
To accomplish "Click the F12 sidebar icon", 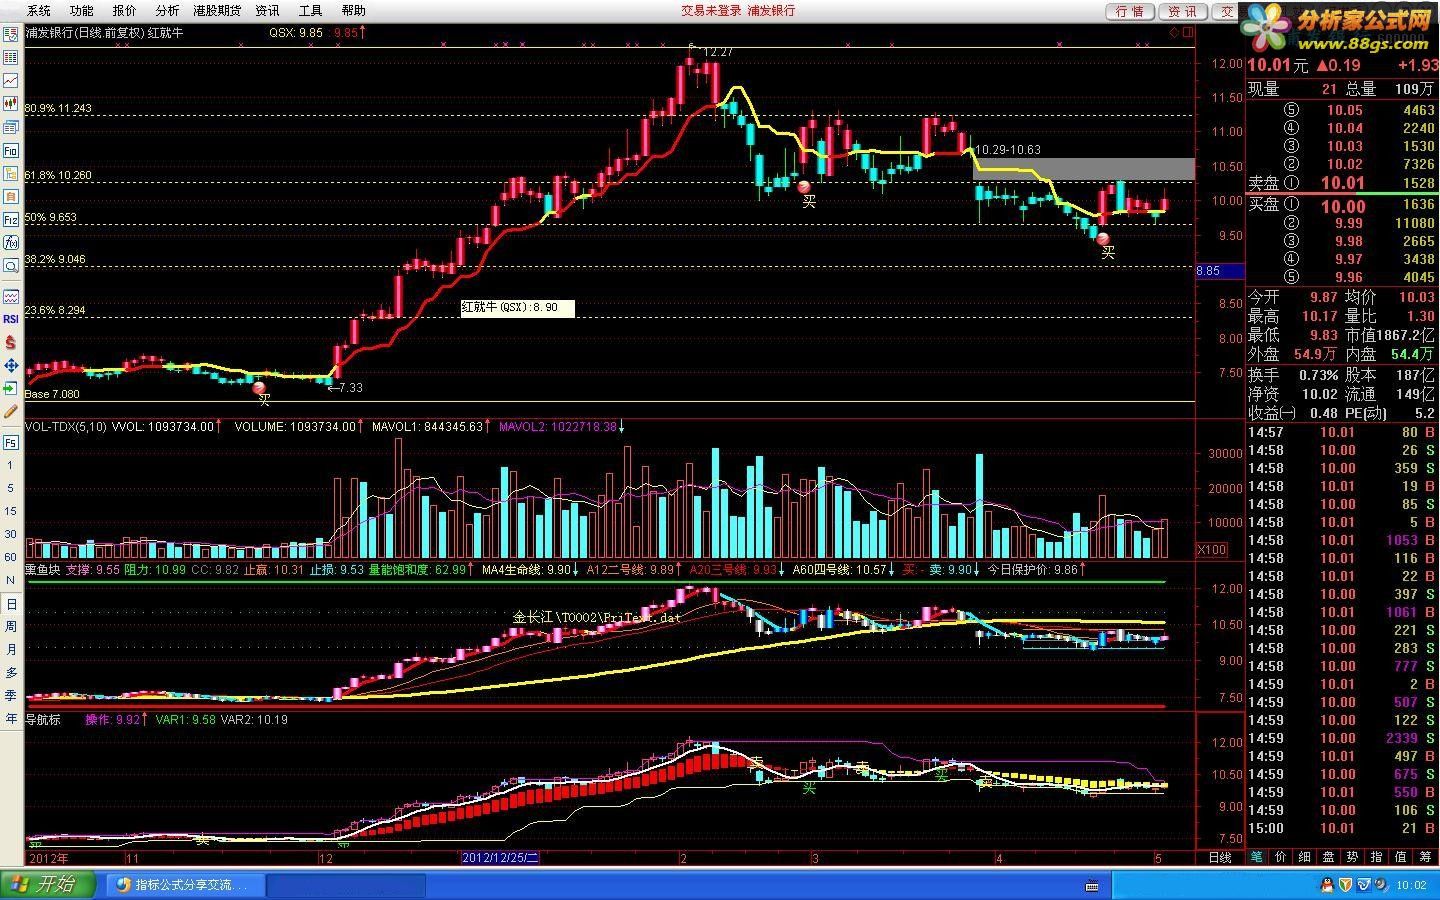I will [x=11, y=219].
